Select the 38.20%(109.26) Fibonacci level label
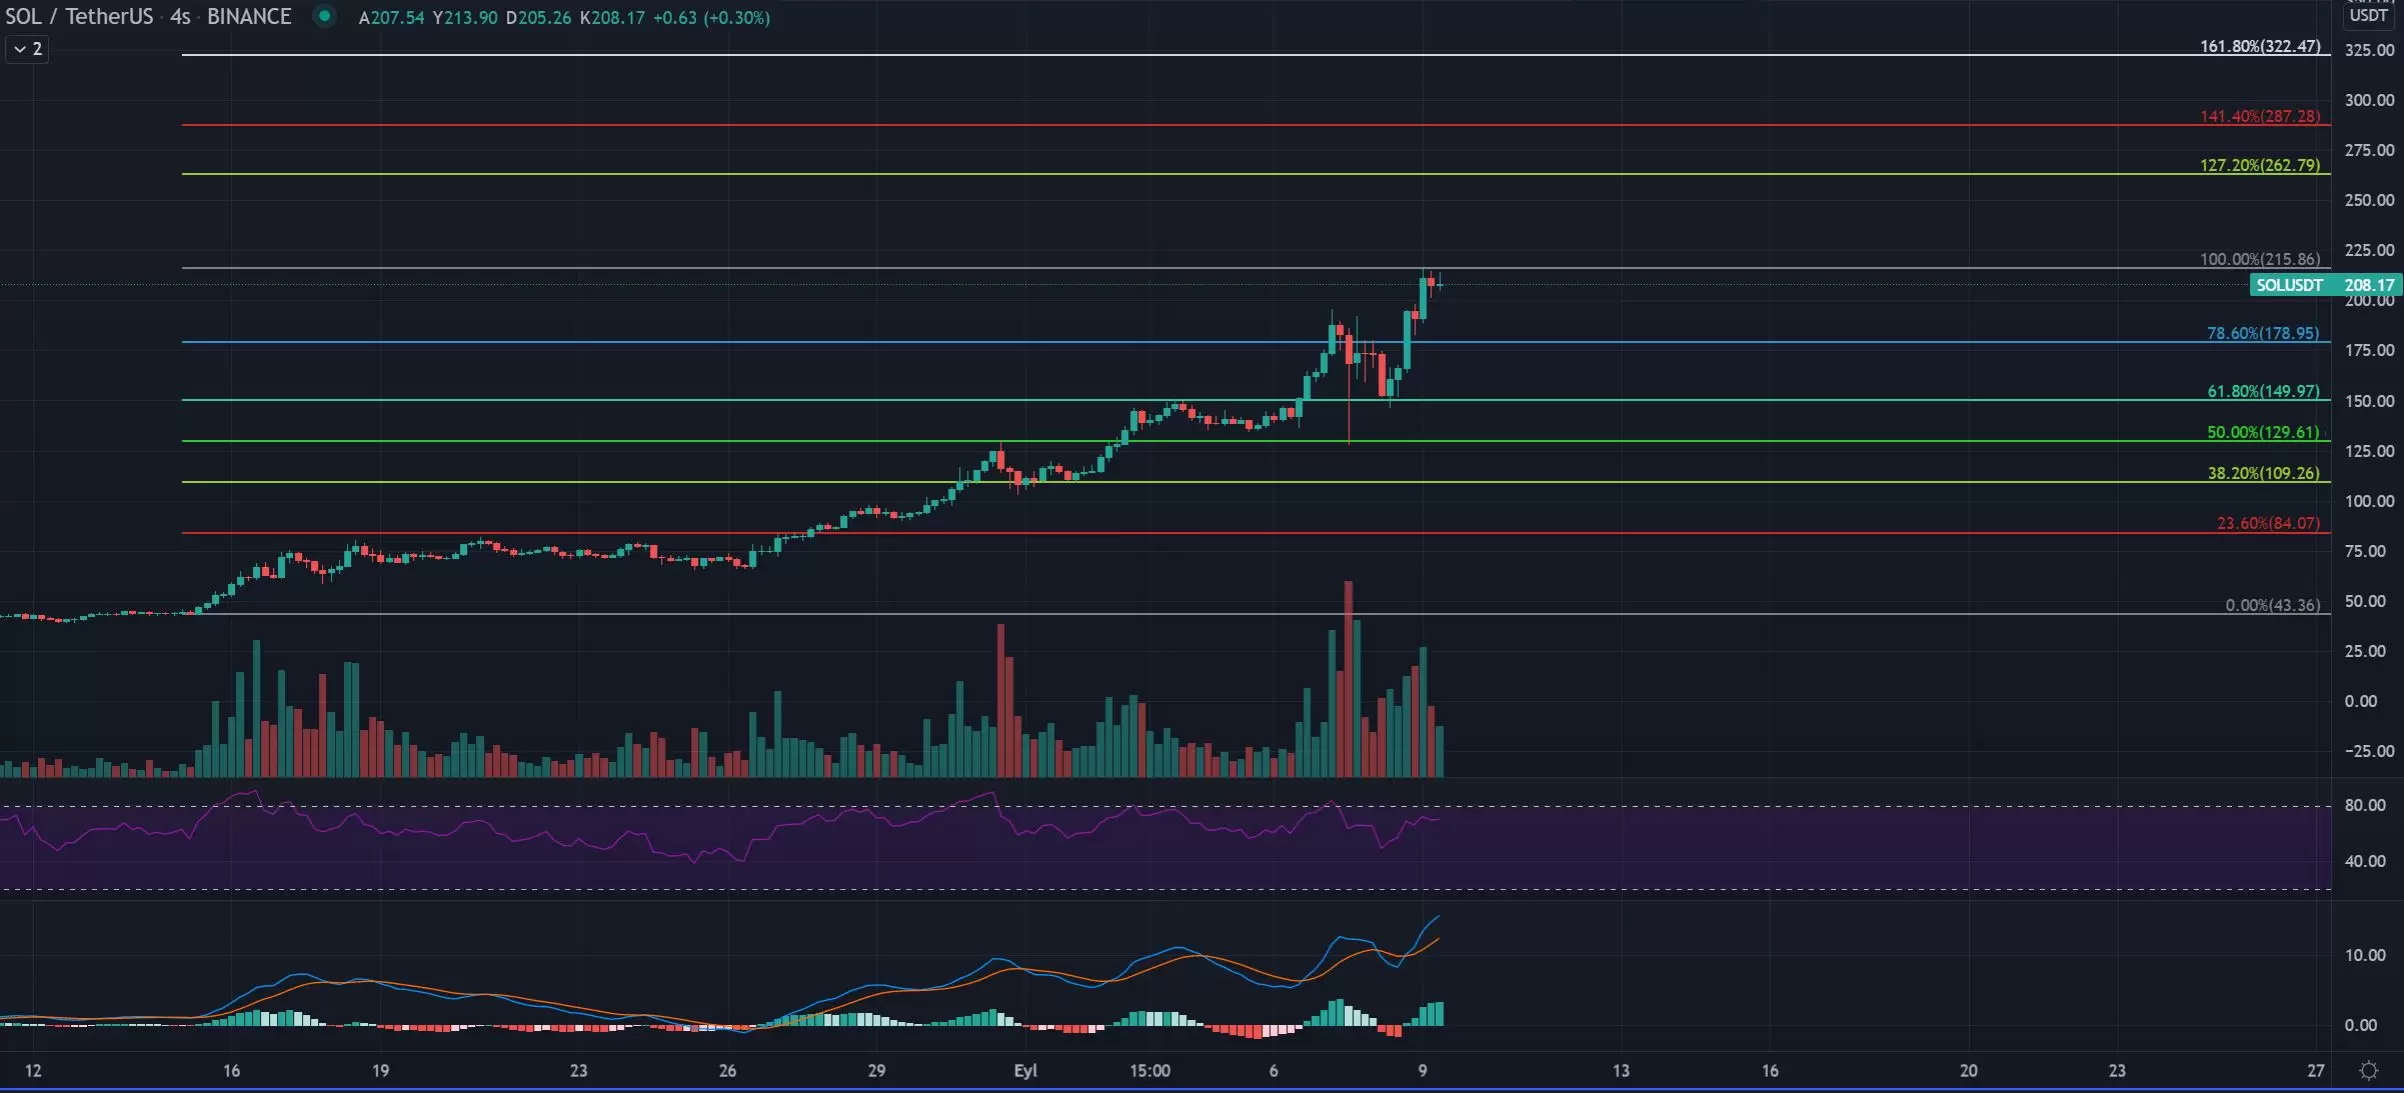Image resolution: width=2404 pixels, height=1093 pixels. click(x=2262, y=473)
